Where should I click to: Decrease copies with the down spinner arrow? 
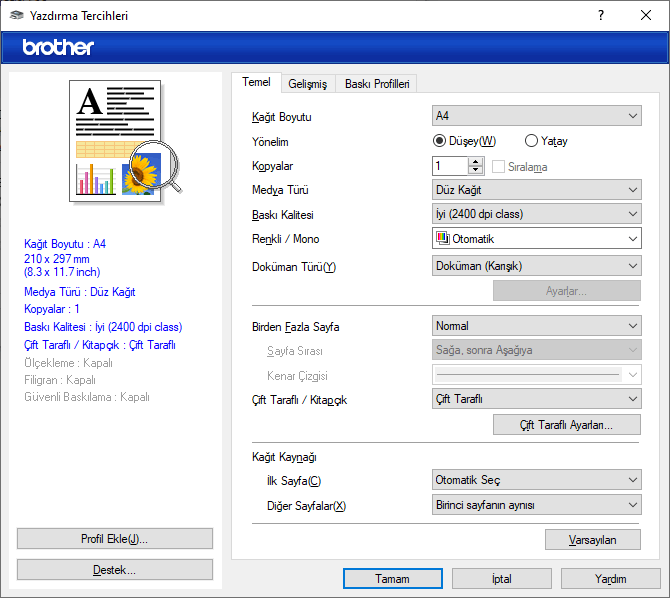(475, 171)
